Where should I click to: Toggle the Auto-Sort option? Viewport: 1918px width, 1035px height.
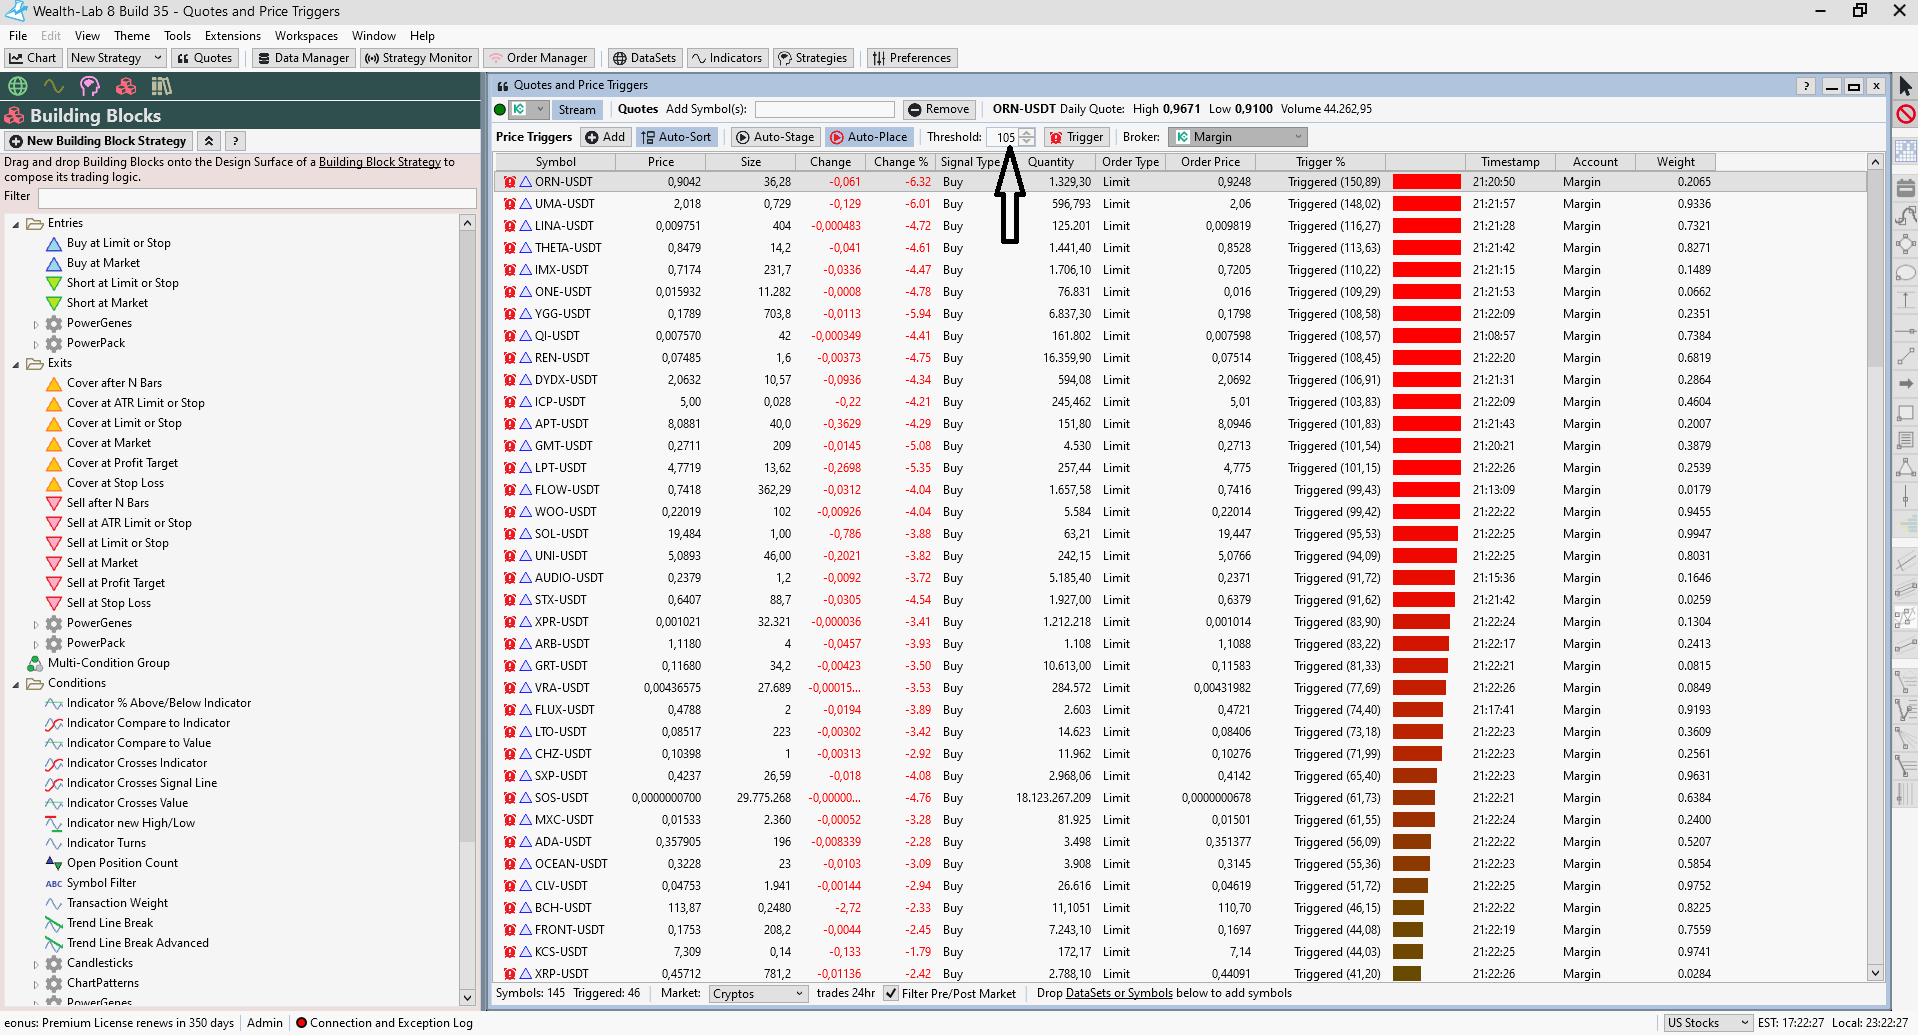(x=676, y=137)
